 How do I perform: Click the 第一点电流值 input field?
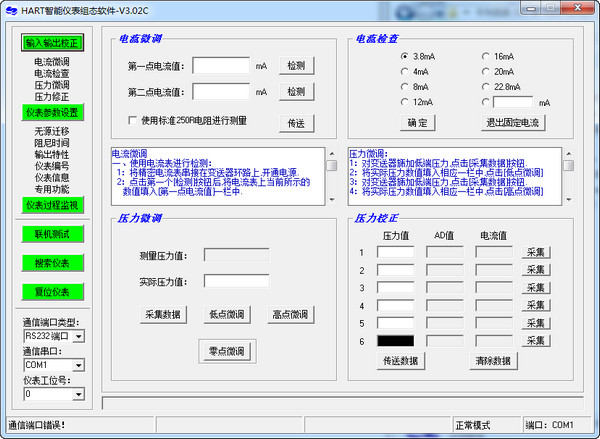point(221,66)
